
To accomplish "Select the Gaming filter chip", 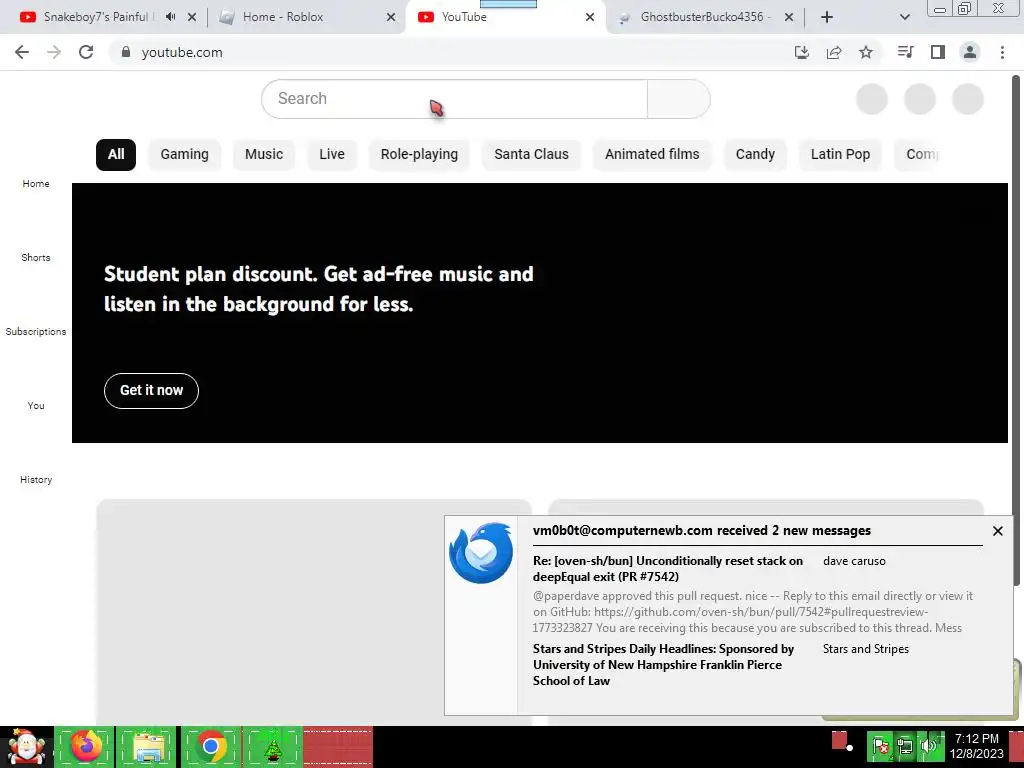I will click(185, 155).
